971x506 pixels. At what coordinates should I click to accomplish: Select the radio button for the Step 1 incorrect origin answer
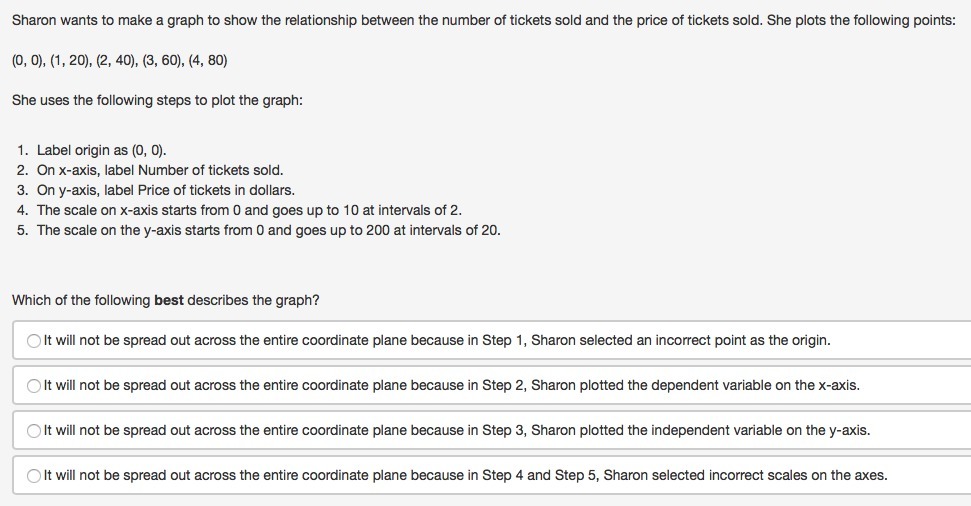click(33, 341)
